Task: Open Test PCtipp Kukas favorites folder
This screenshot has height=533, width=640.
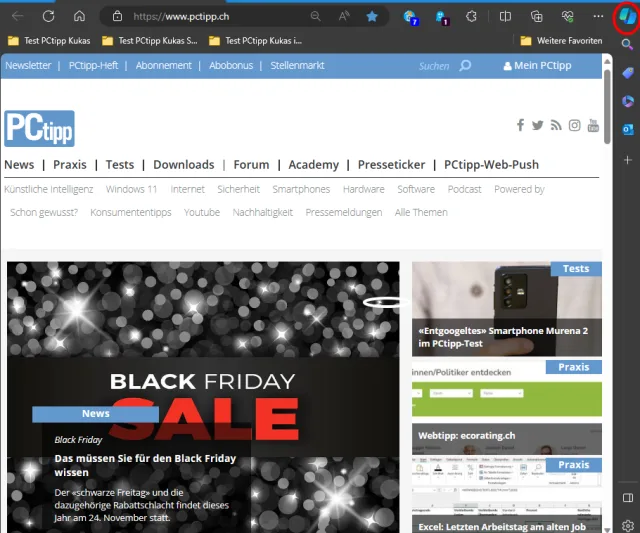Action: pos(49,41)
